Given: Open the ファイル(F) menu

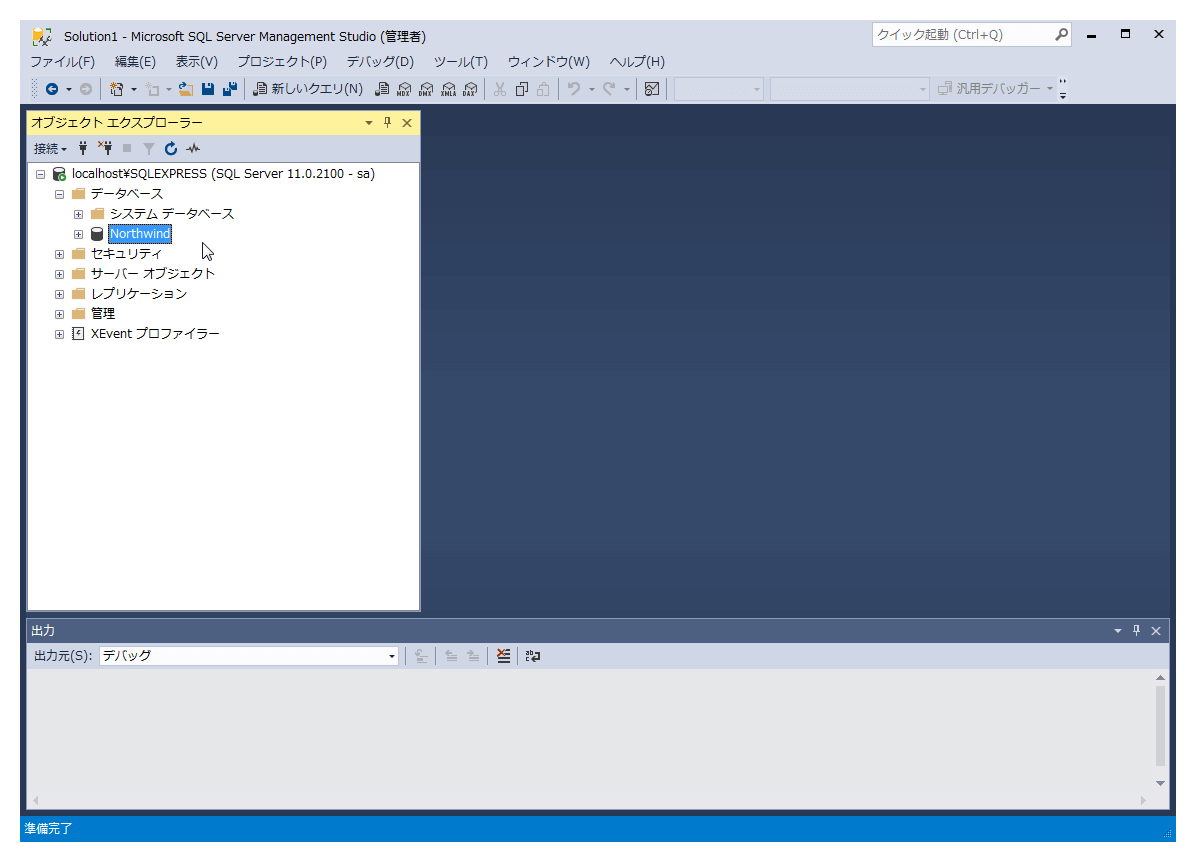Looking at the screenshot, I should click(62, 62).
